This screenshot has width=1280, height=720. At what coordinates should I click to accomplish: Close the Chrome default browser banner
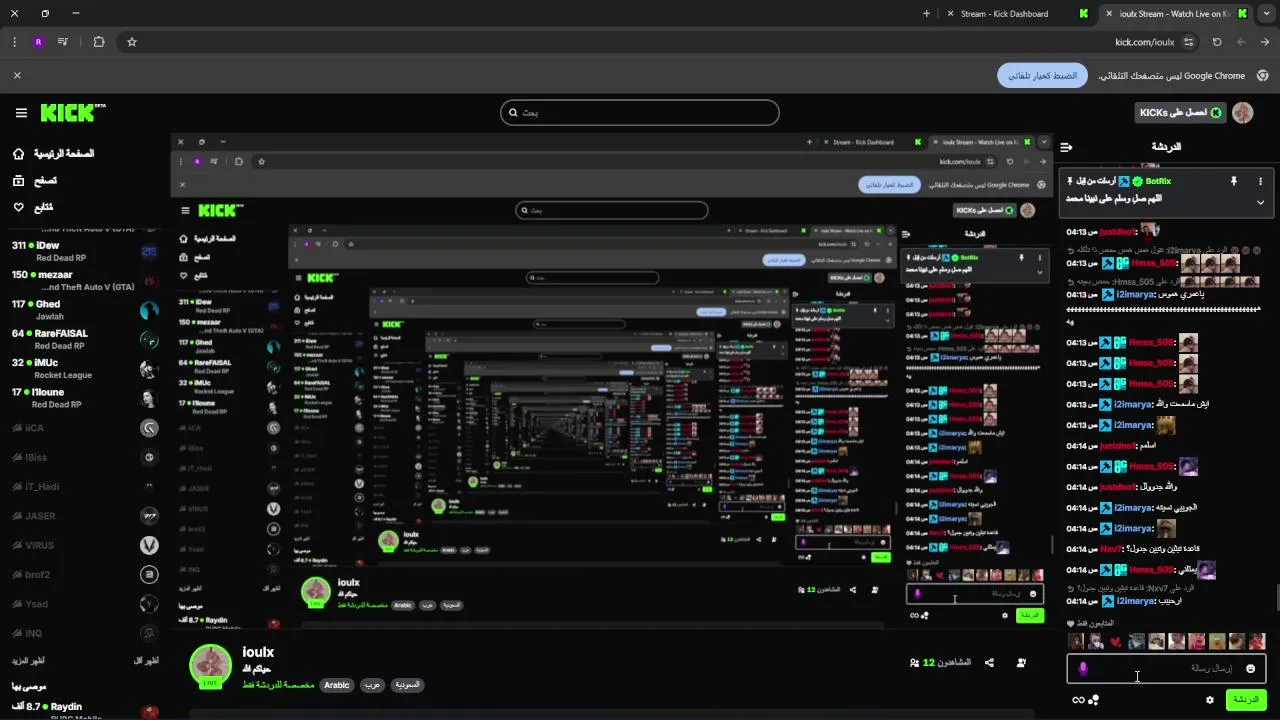click(x=17, y=76)
